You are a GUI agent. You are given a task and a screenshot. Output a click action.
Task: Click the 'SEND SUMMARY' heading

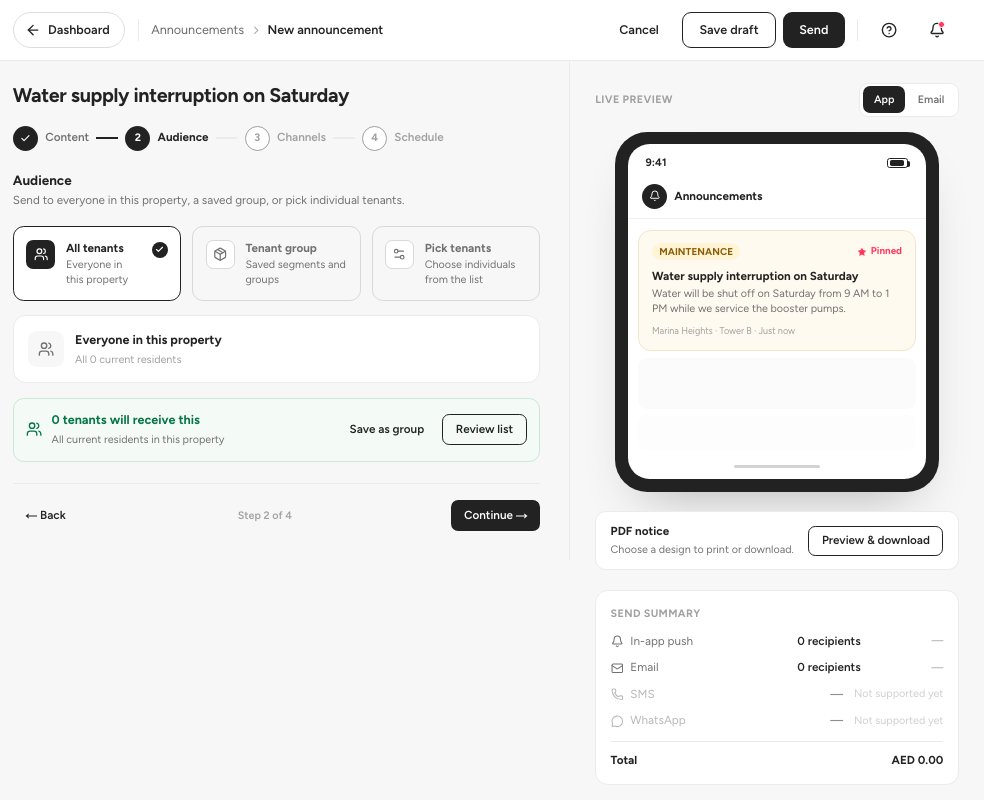[x=655, y=613]
